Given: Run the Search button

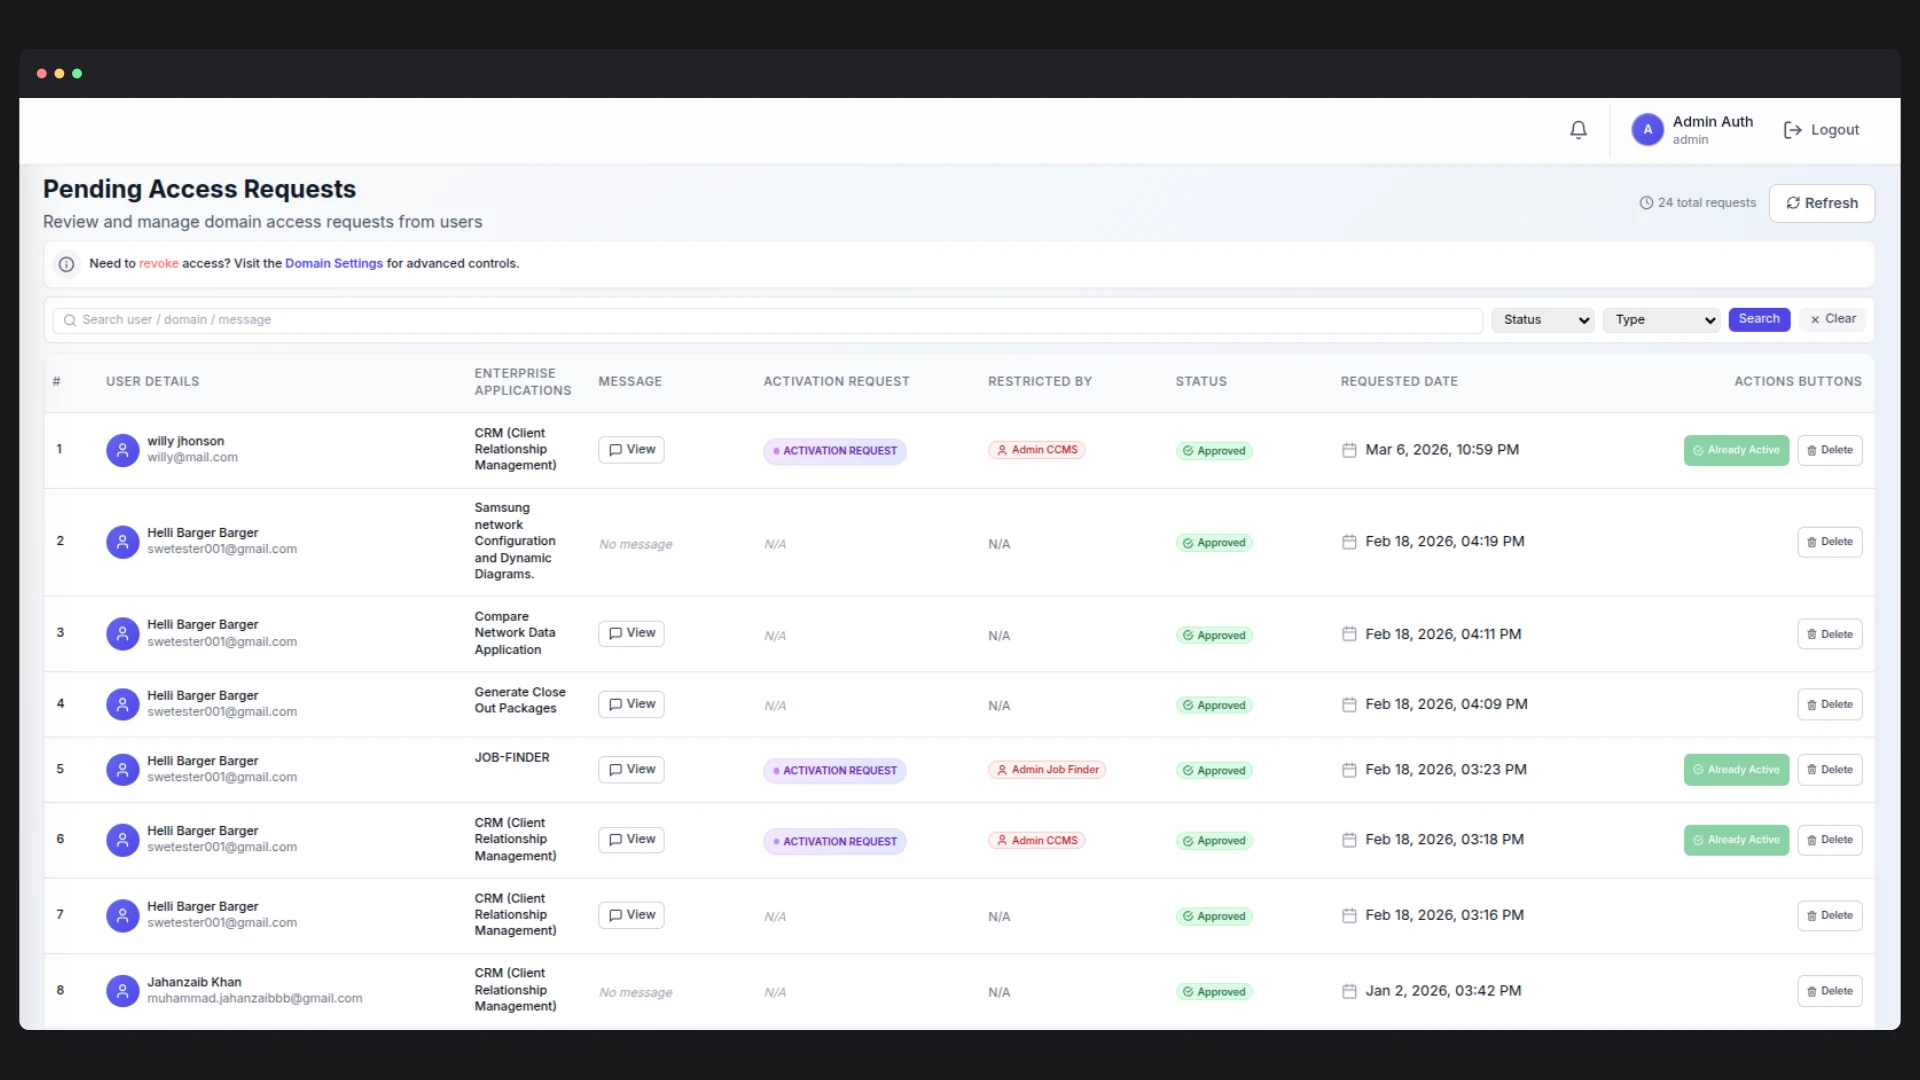Looking at the screenshot, I should [x=1759, y=319].
